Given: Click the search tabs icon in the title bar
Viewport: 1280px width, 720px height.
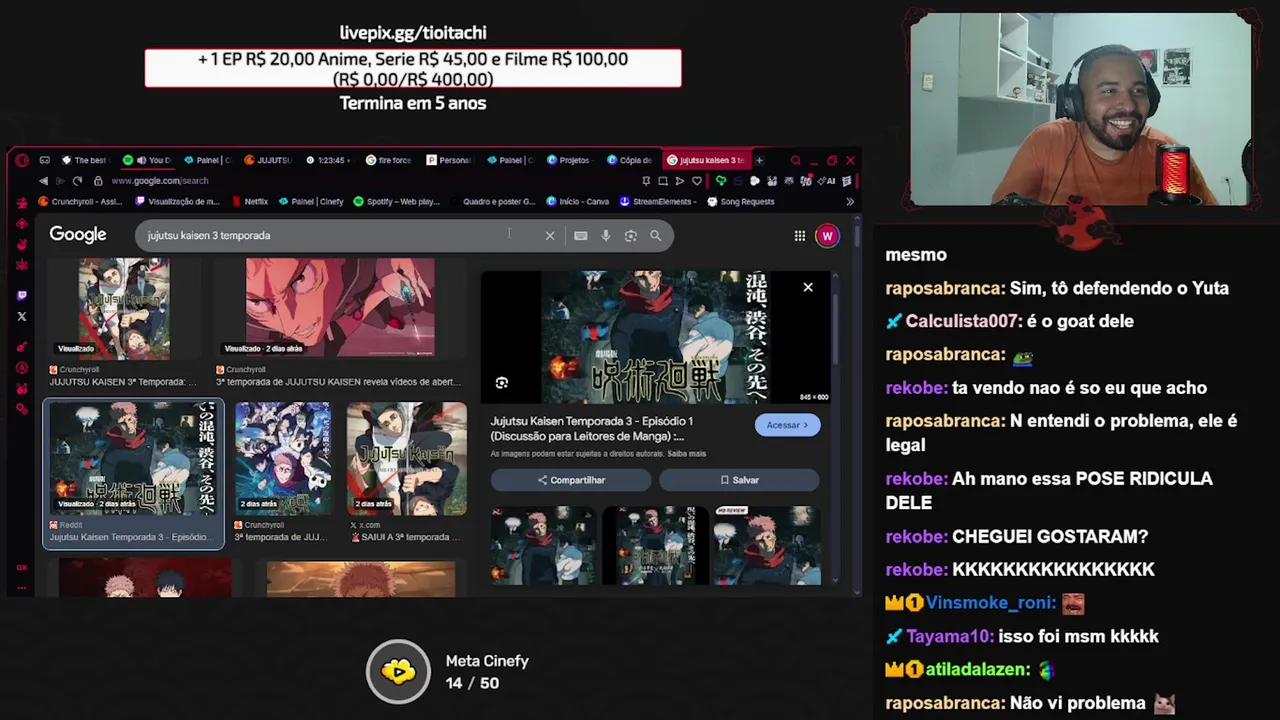Looking at the screenshot, I should [795, 160].
